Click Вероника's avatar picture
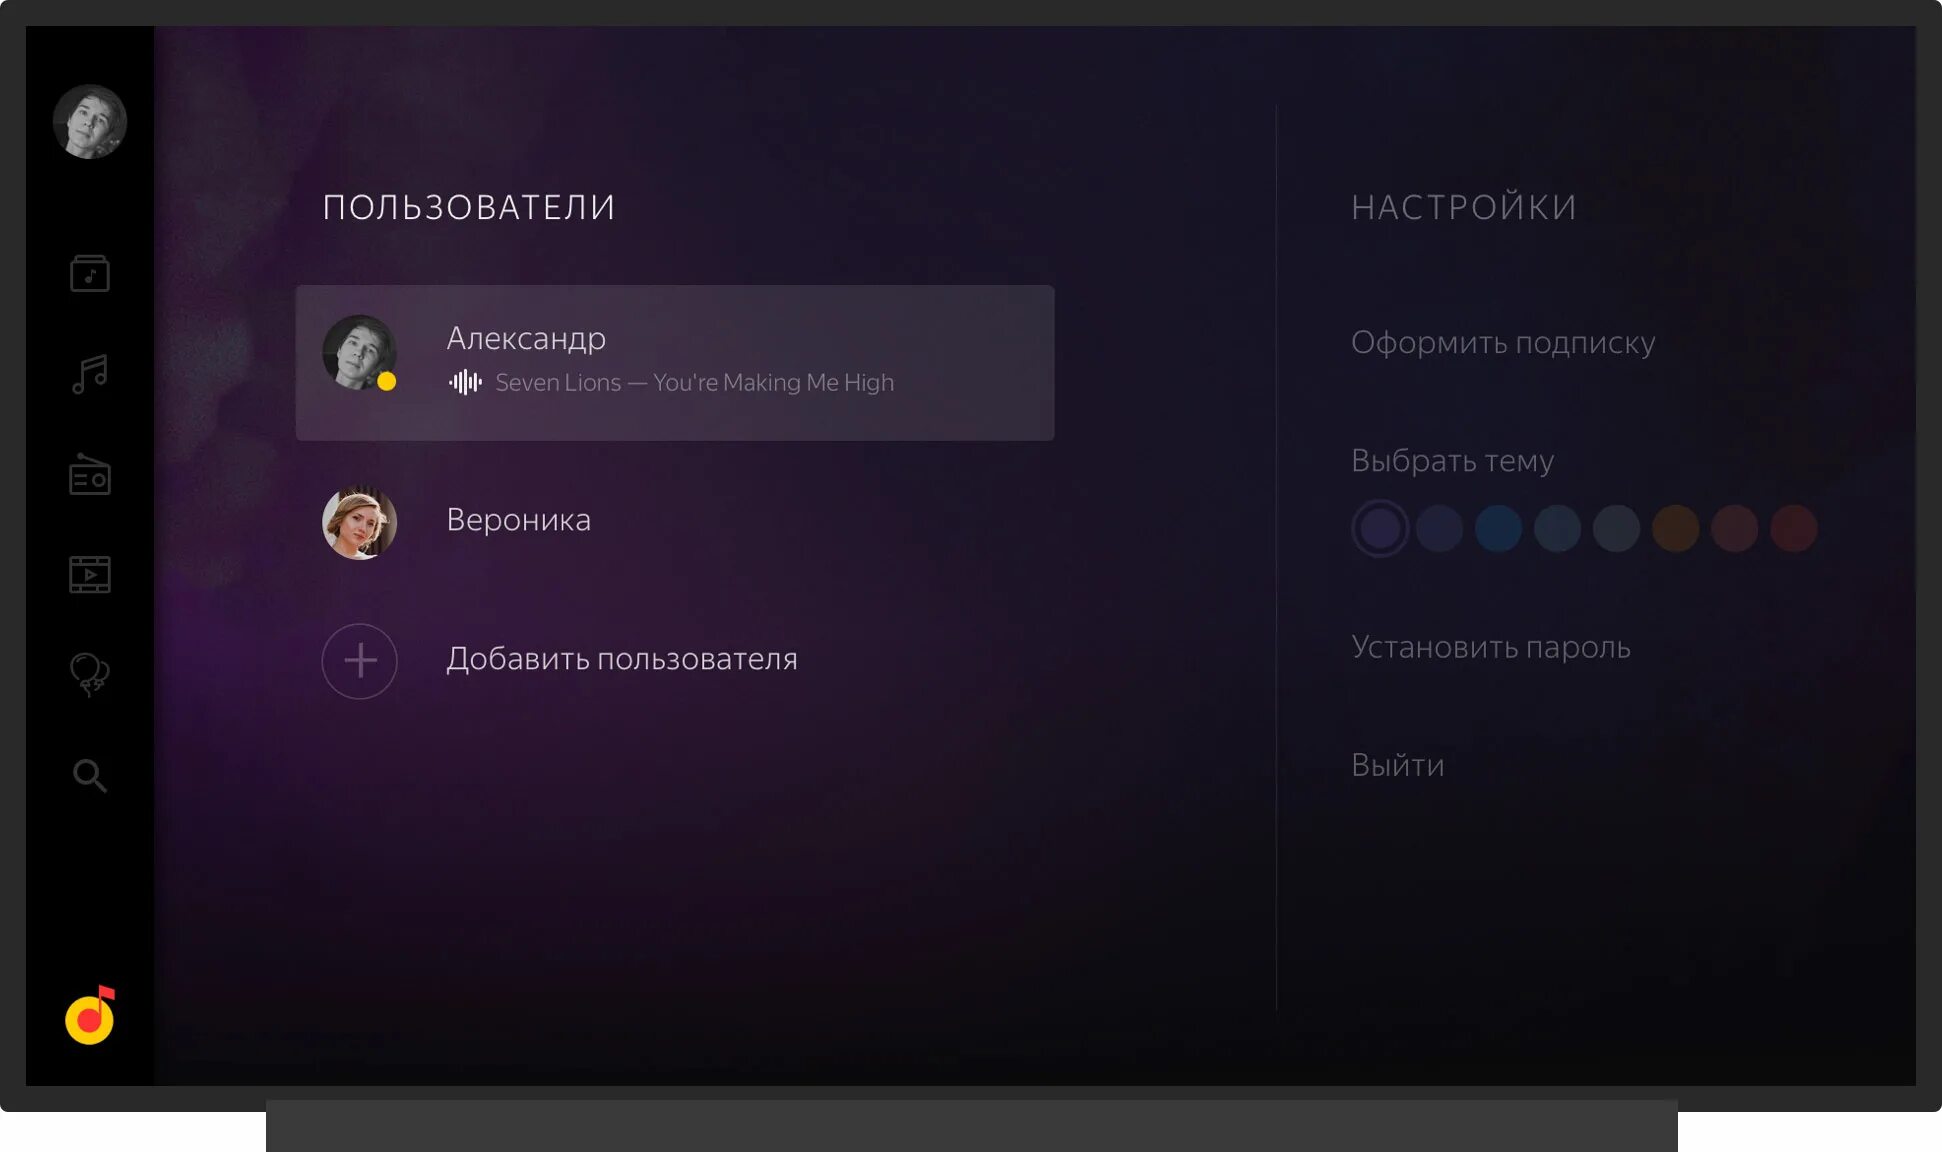Viewport: 1942px width, 1152px height. click(360, 522)
